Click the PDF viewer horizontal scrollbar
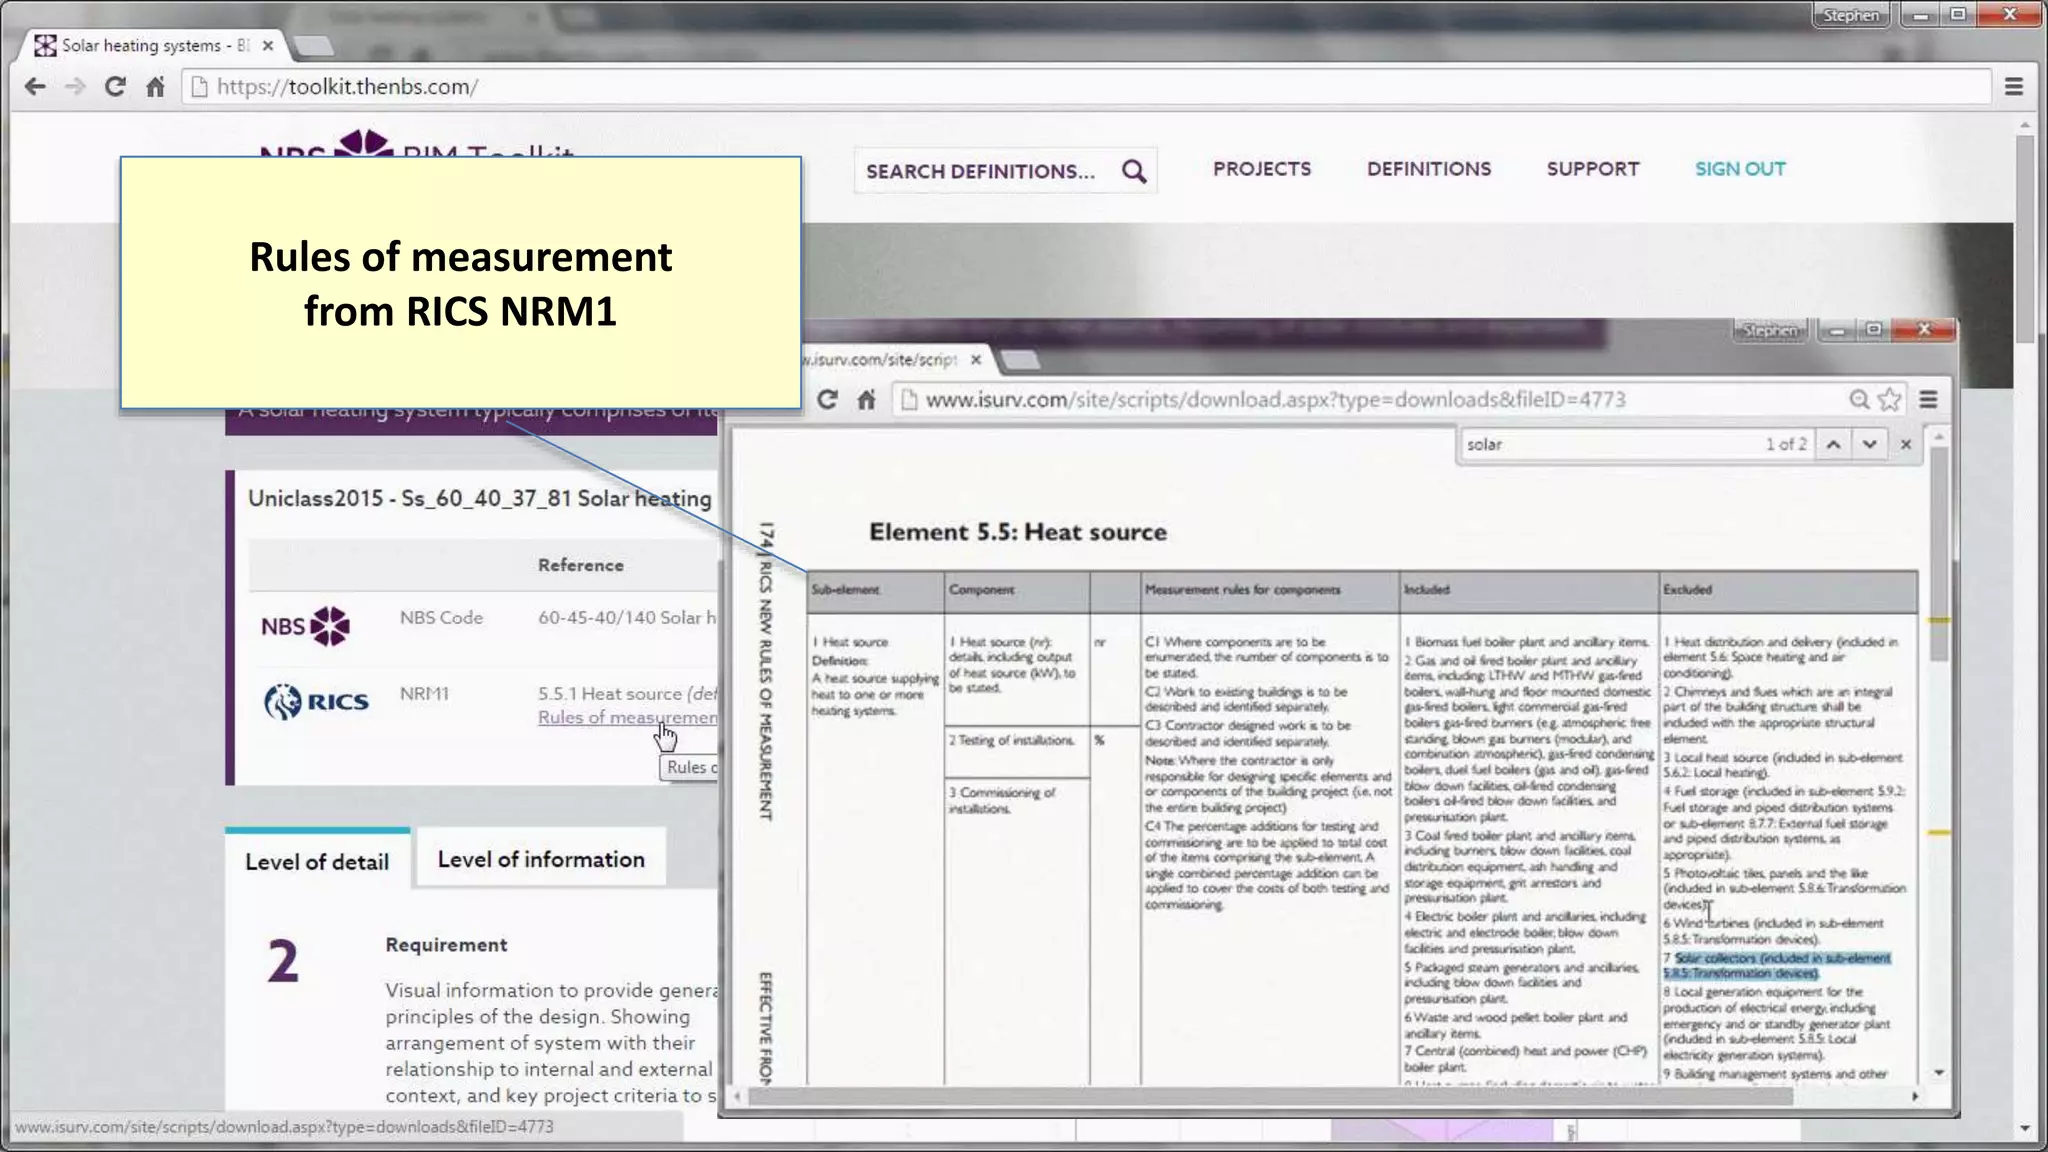 click(x=1270, y=1096)
